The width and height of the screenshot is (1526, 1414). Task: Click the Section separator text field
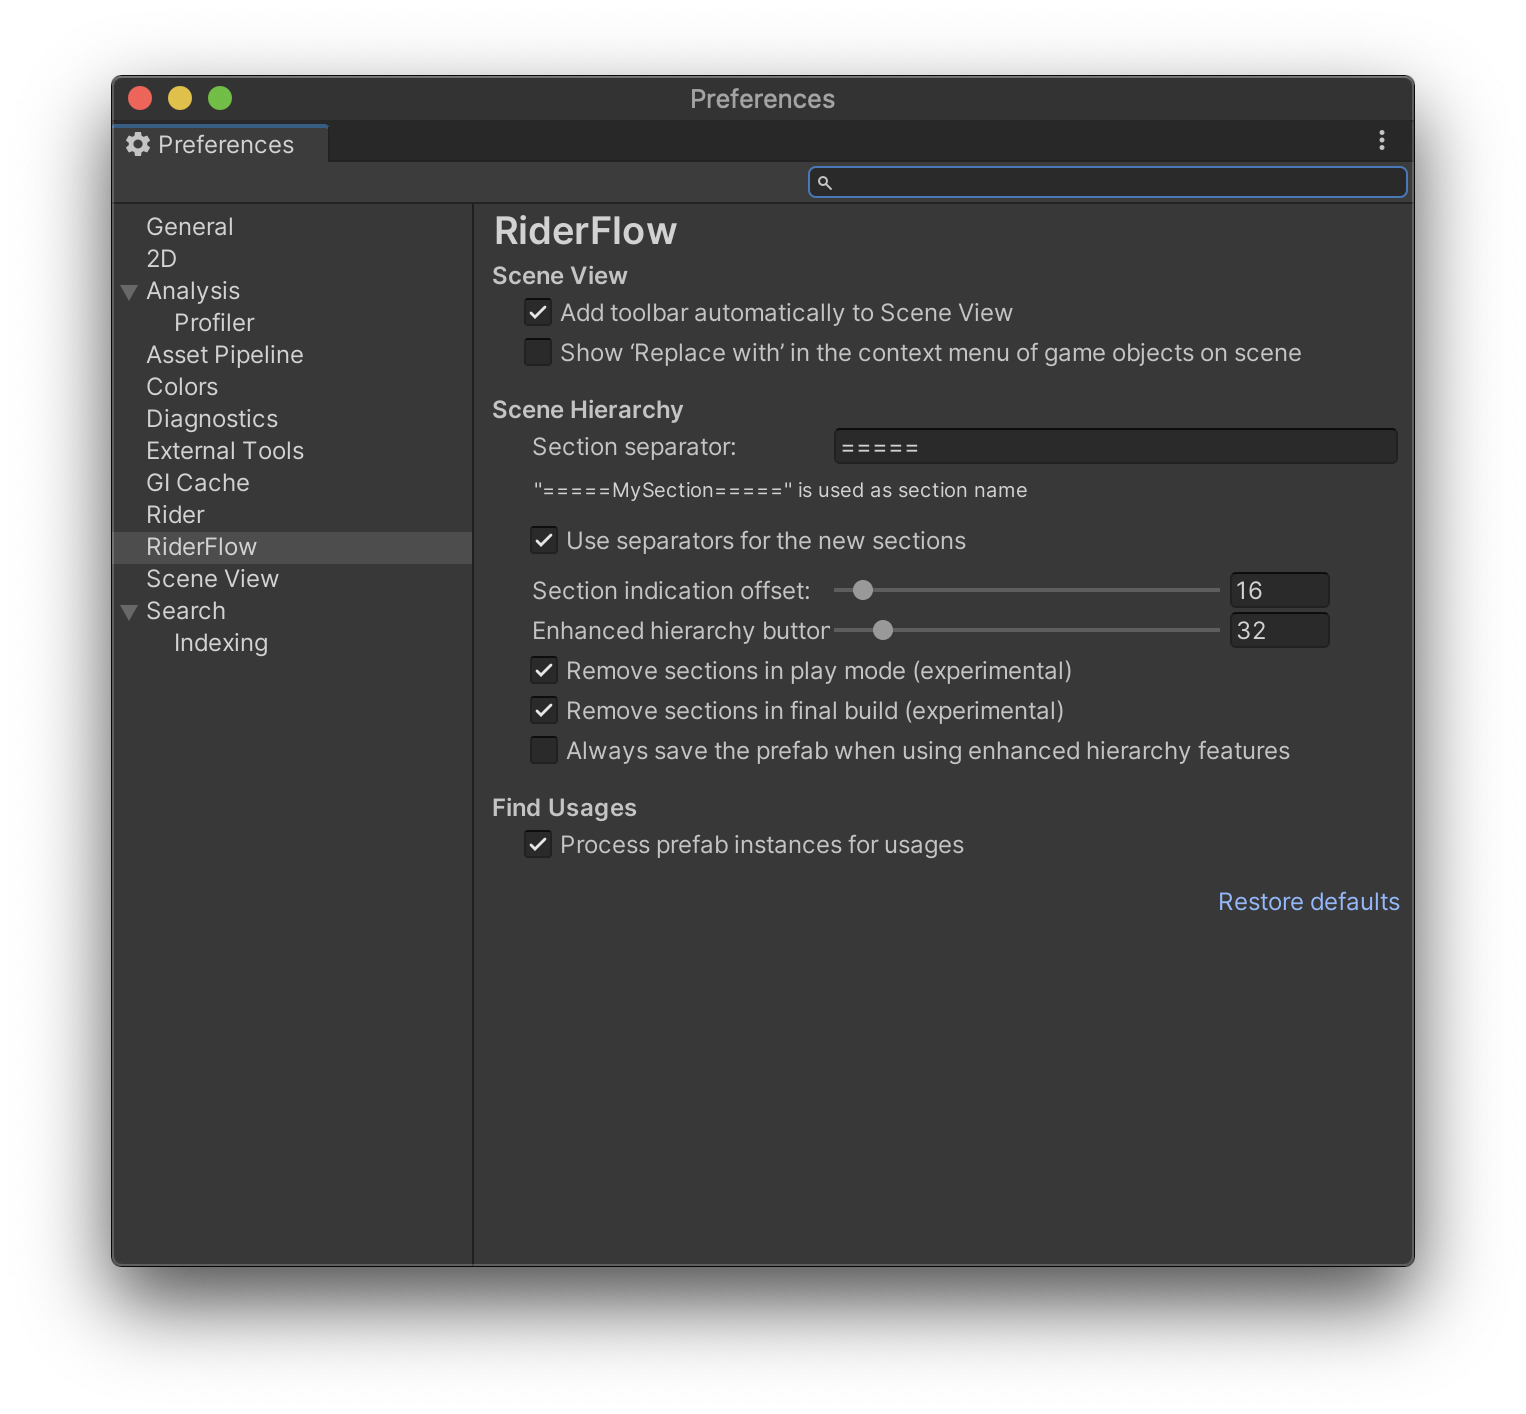[1115, 447]
